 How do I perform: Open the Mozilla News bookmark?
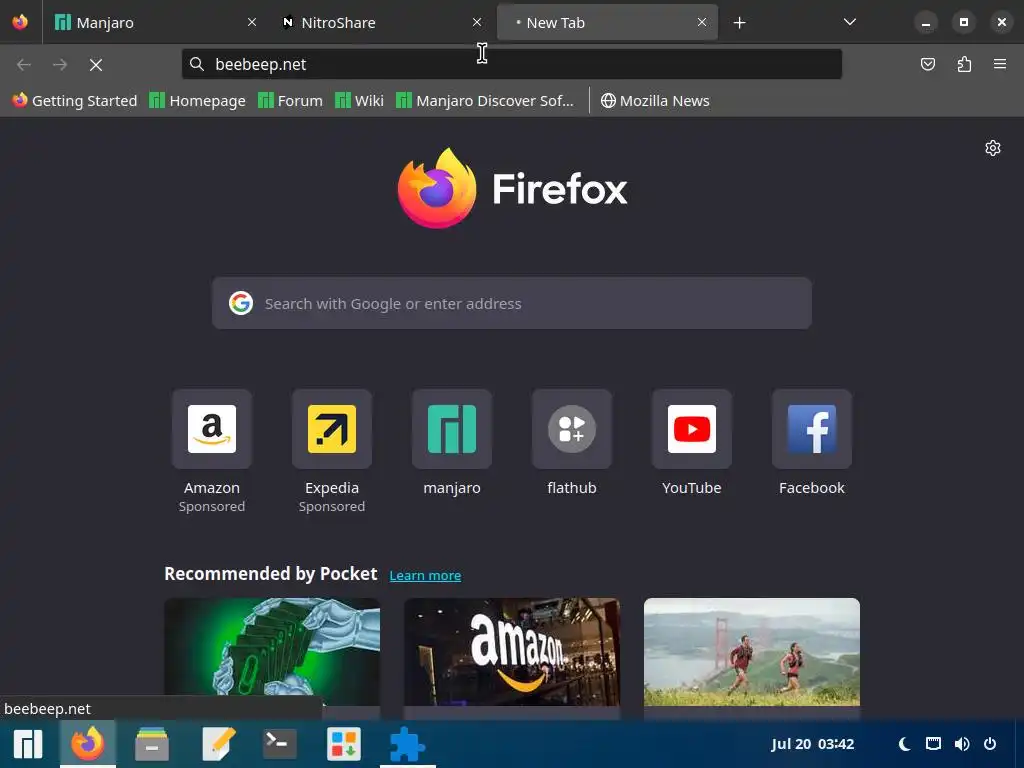pos(655,101)
